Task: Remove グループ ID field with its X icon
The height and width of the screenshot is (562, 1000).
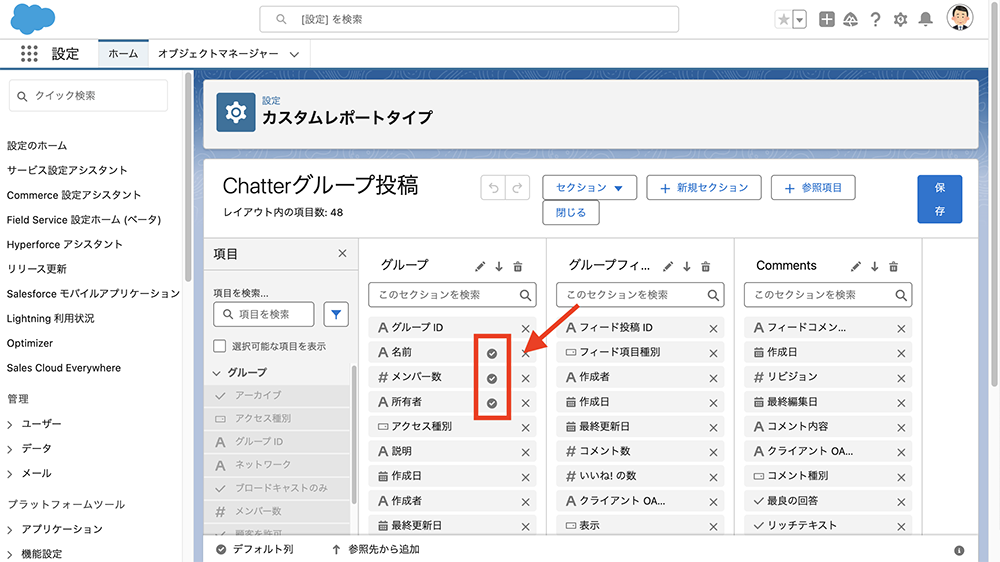Action: coord(526,328)
